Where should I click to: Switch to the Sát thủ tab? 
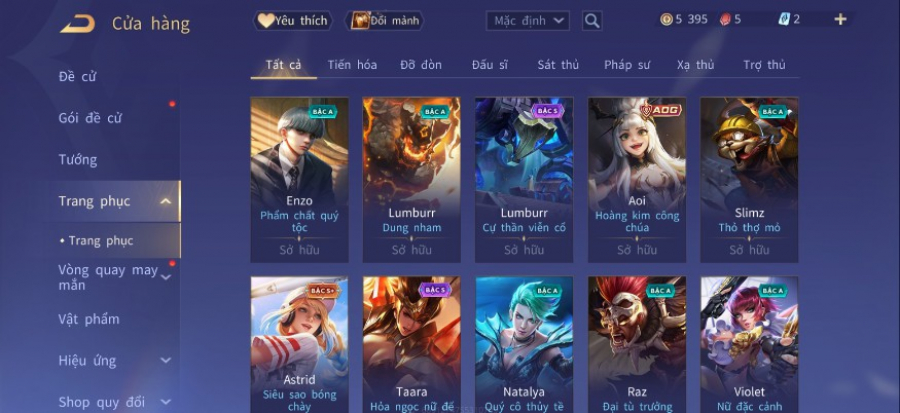pyautogui.click(x=558, y=65)
